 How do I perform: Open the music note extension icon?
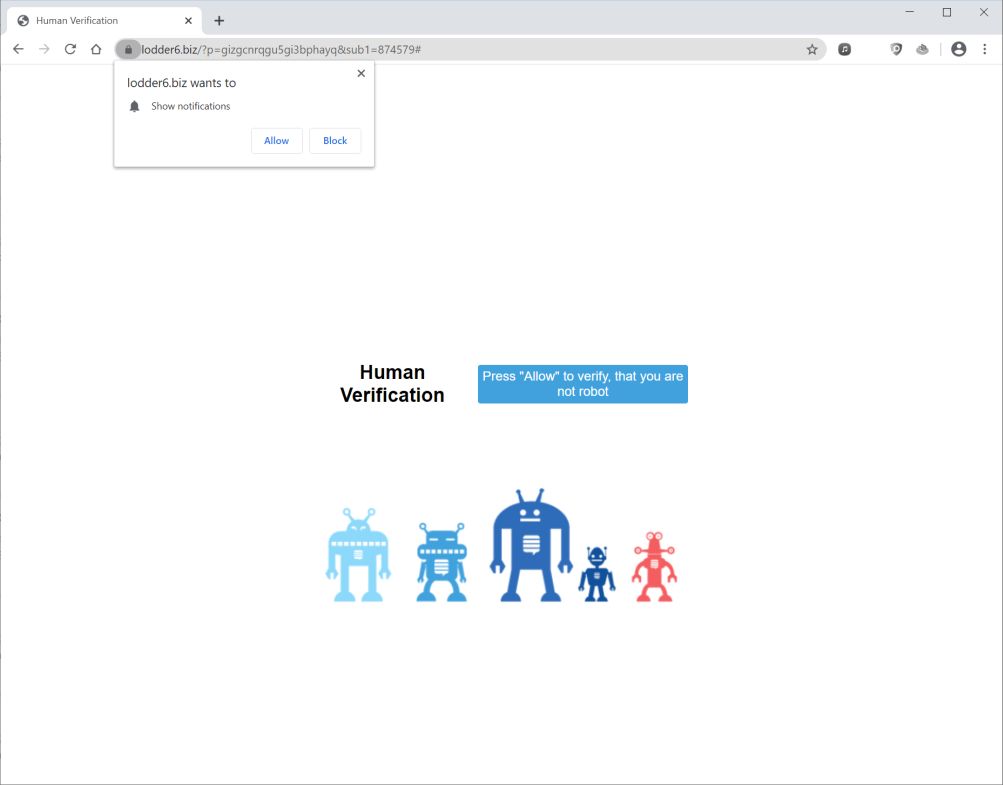click(844, 49)
